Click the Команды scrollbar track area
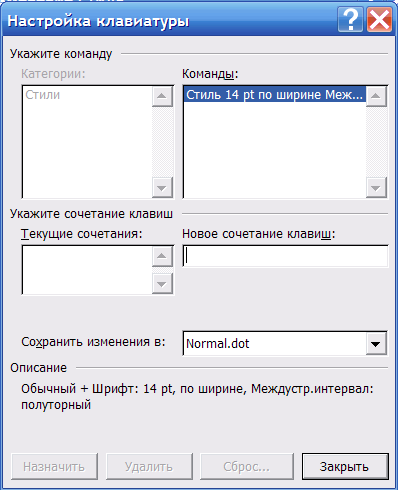This screenshot has height=490, width=398. point(376,142)
